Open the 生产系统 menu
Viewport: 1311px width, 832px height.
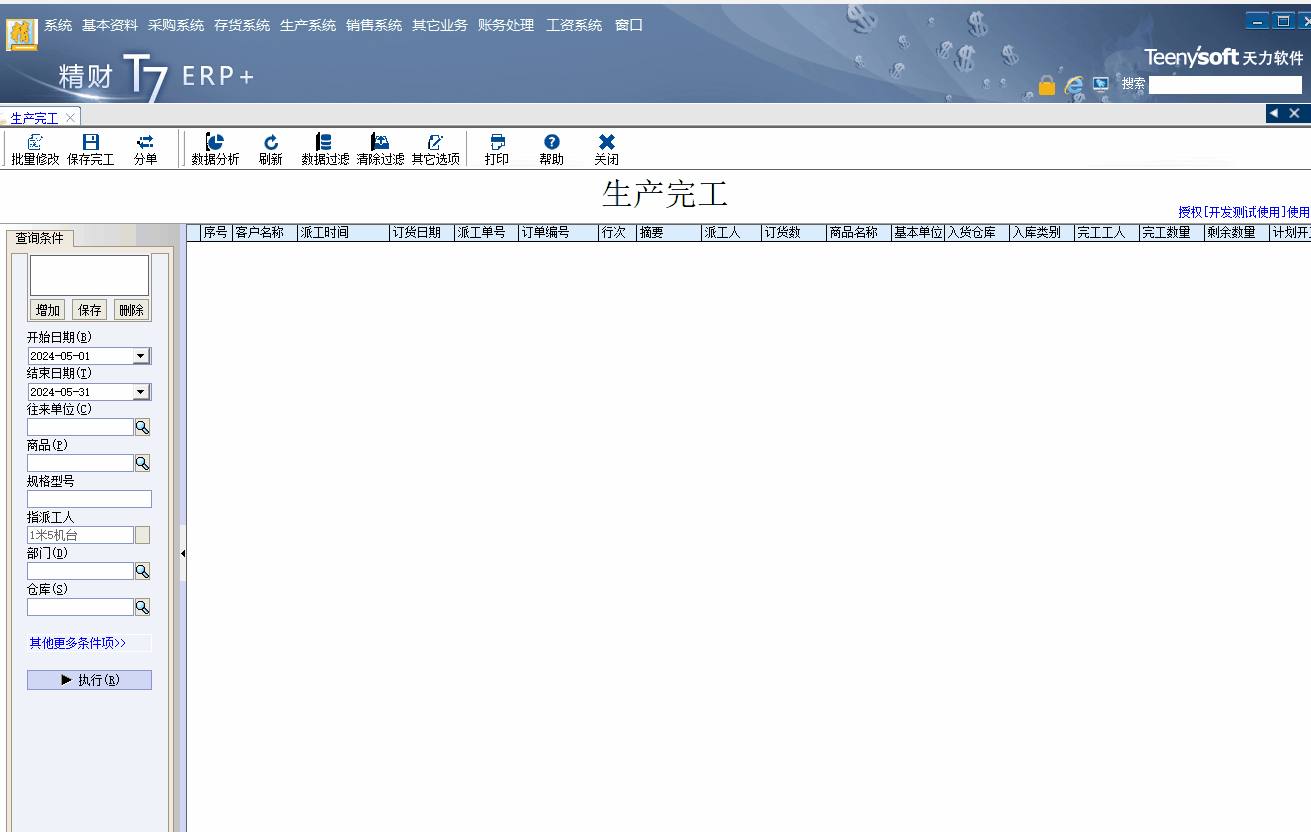pos(308,25)
